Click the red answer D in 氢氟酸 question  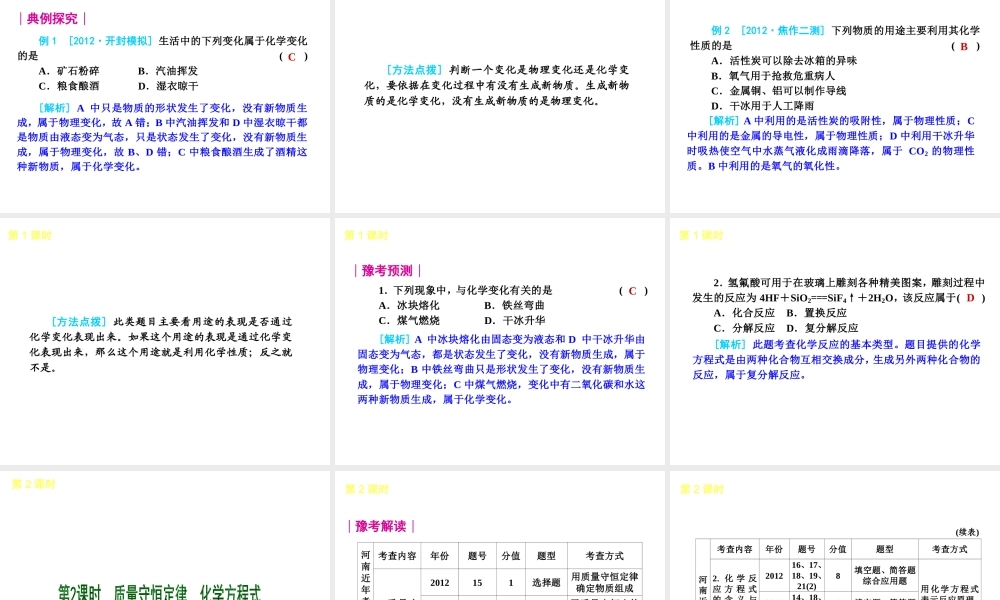click(971, 298)
